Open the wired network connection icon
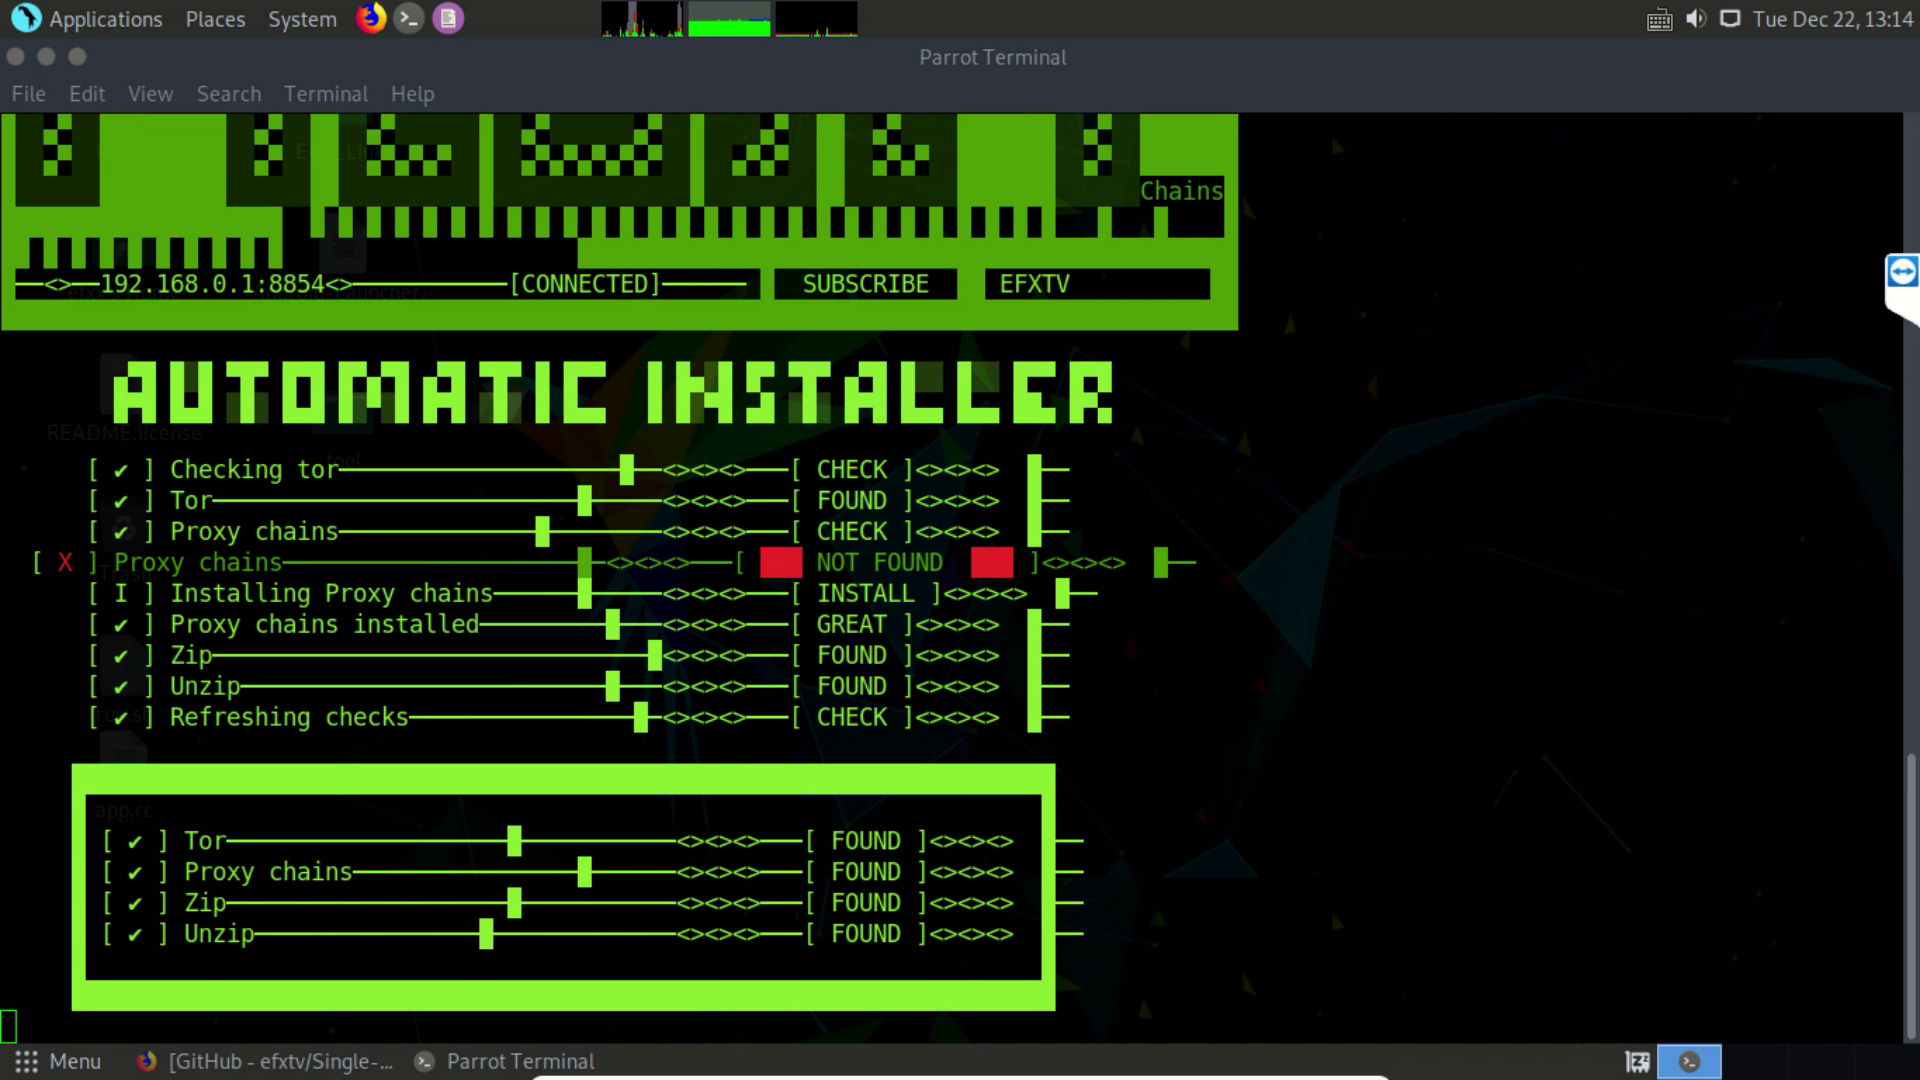1920x1080 pixels. tap(1730, 19)
